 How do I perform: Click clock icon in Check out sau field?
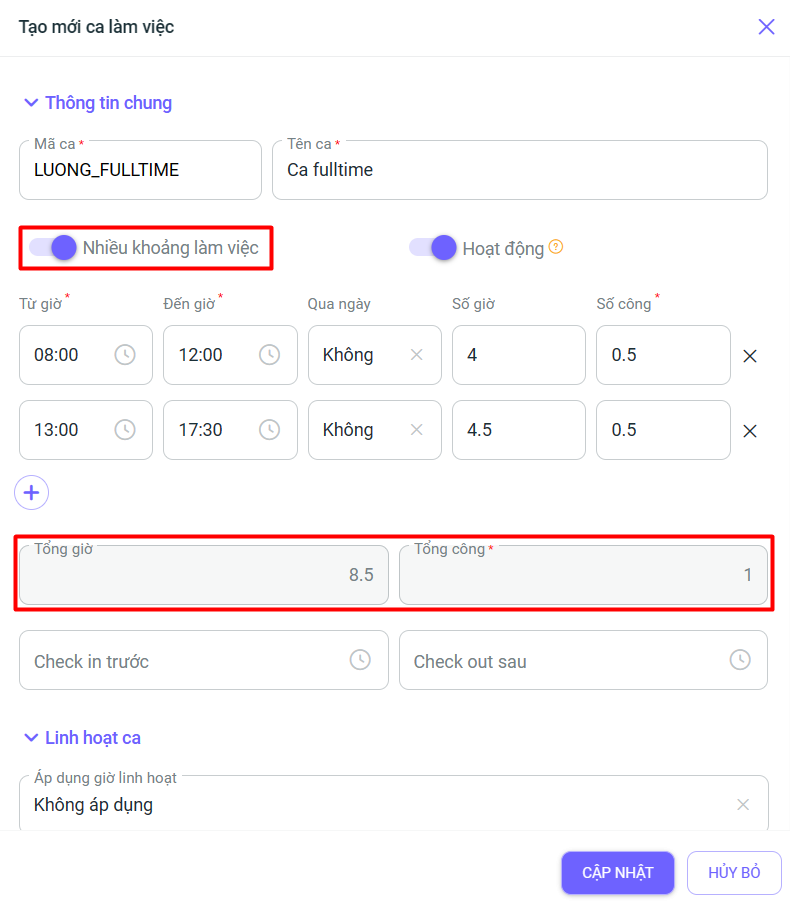740,660
